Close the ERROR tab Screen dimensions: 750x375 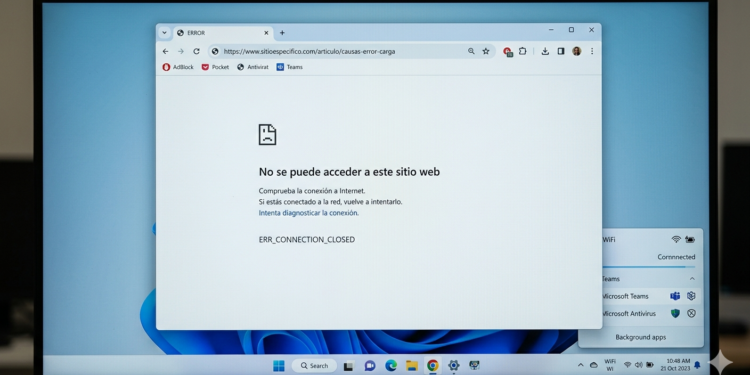tap(266, 33)
